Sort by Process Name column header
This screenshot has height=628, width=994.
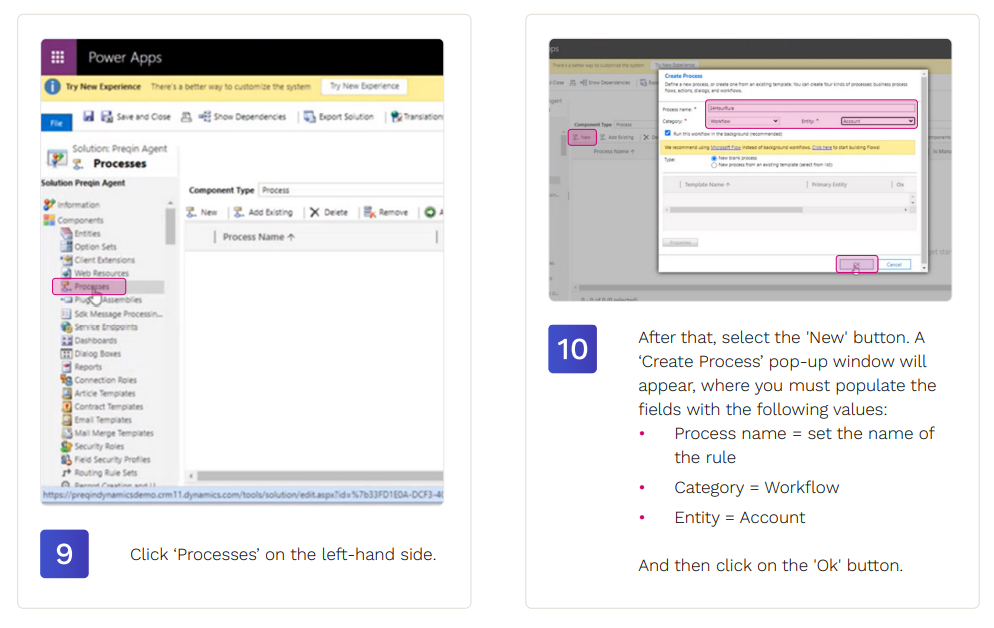259,237
